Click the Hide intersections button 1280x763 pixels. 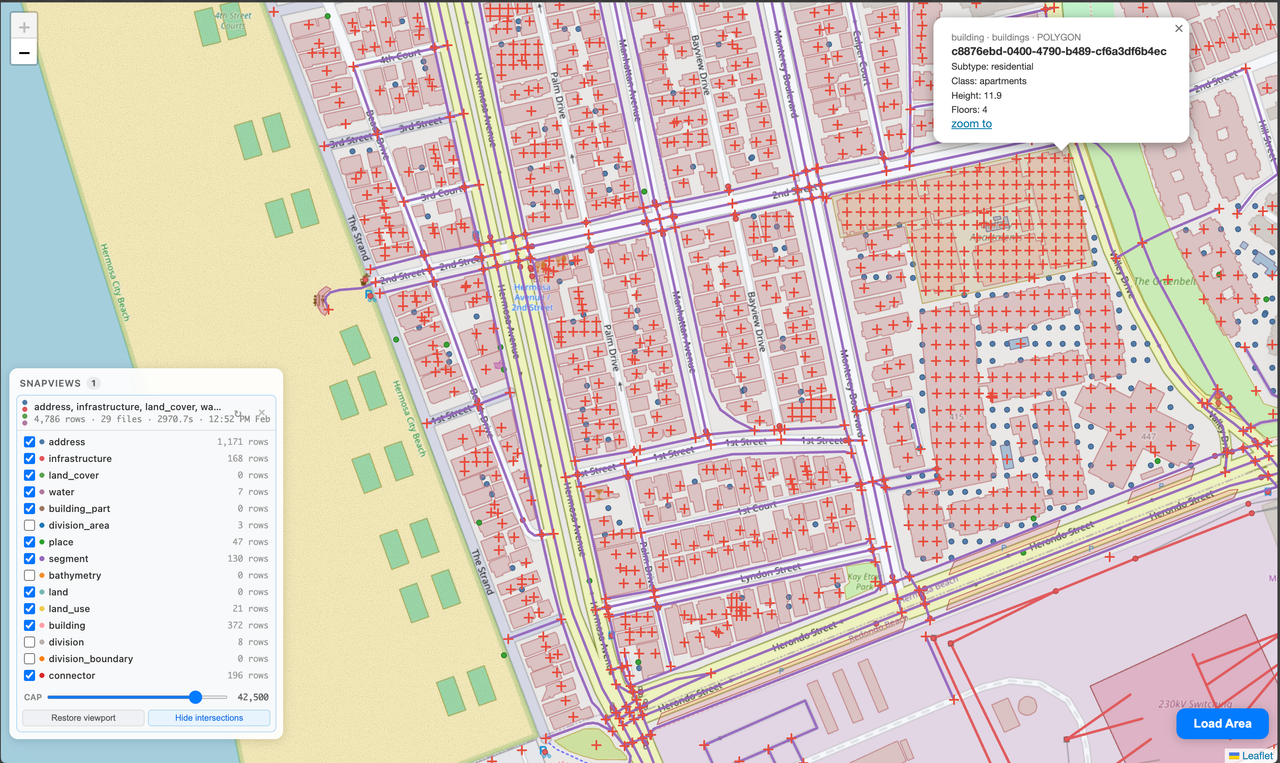click(x=209, y=718)
